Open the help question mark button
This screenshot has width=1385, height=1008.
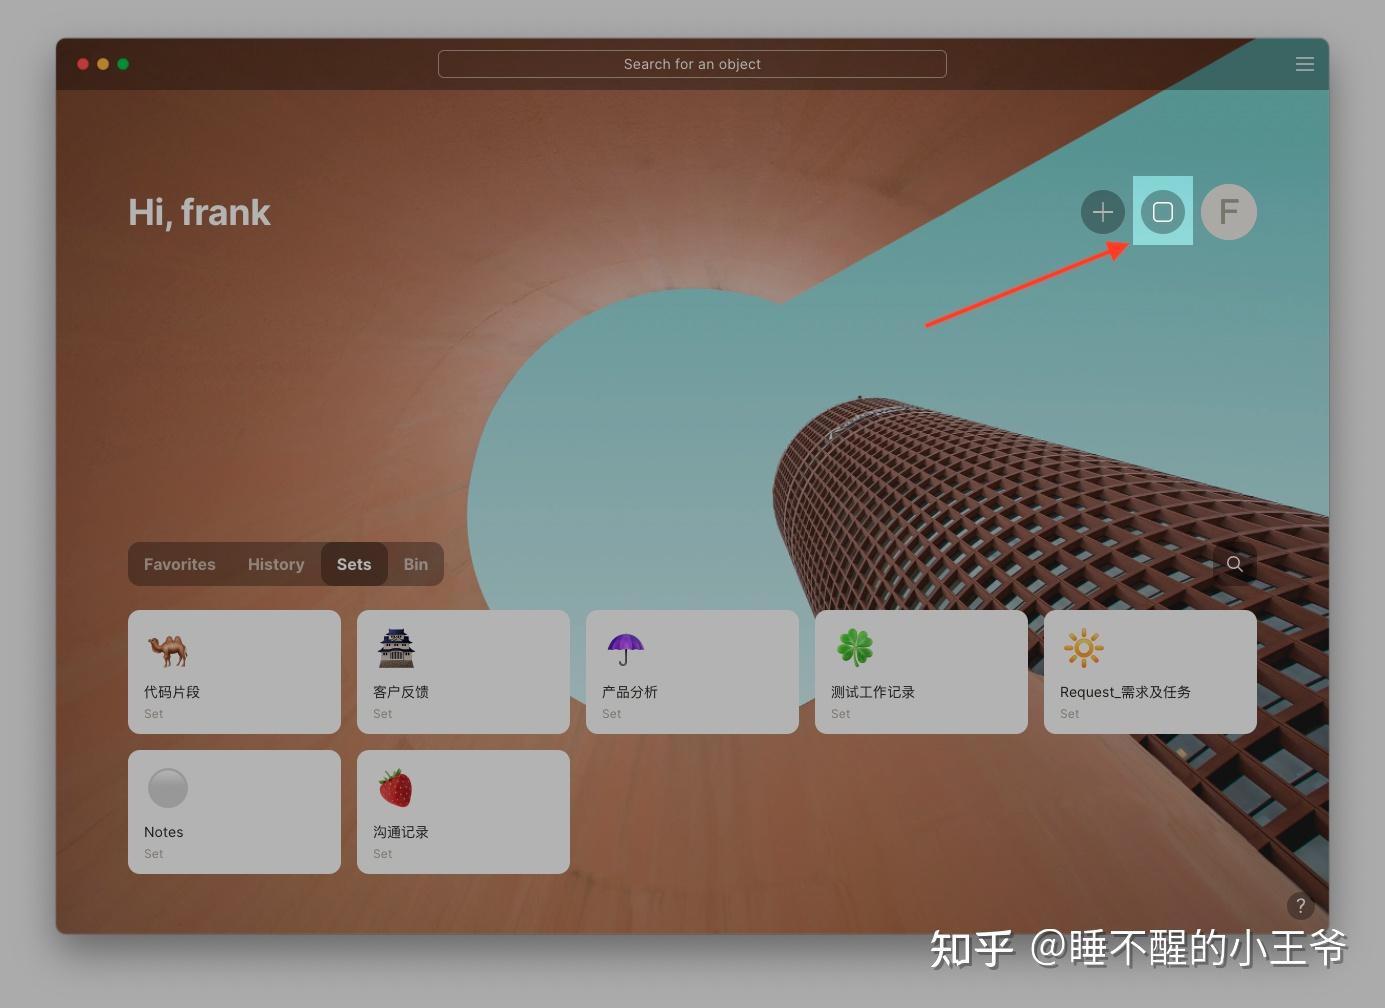coord(1300,906)
